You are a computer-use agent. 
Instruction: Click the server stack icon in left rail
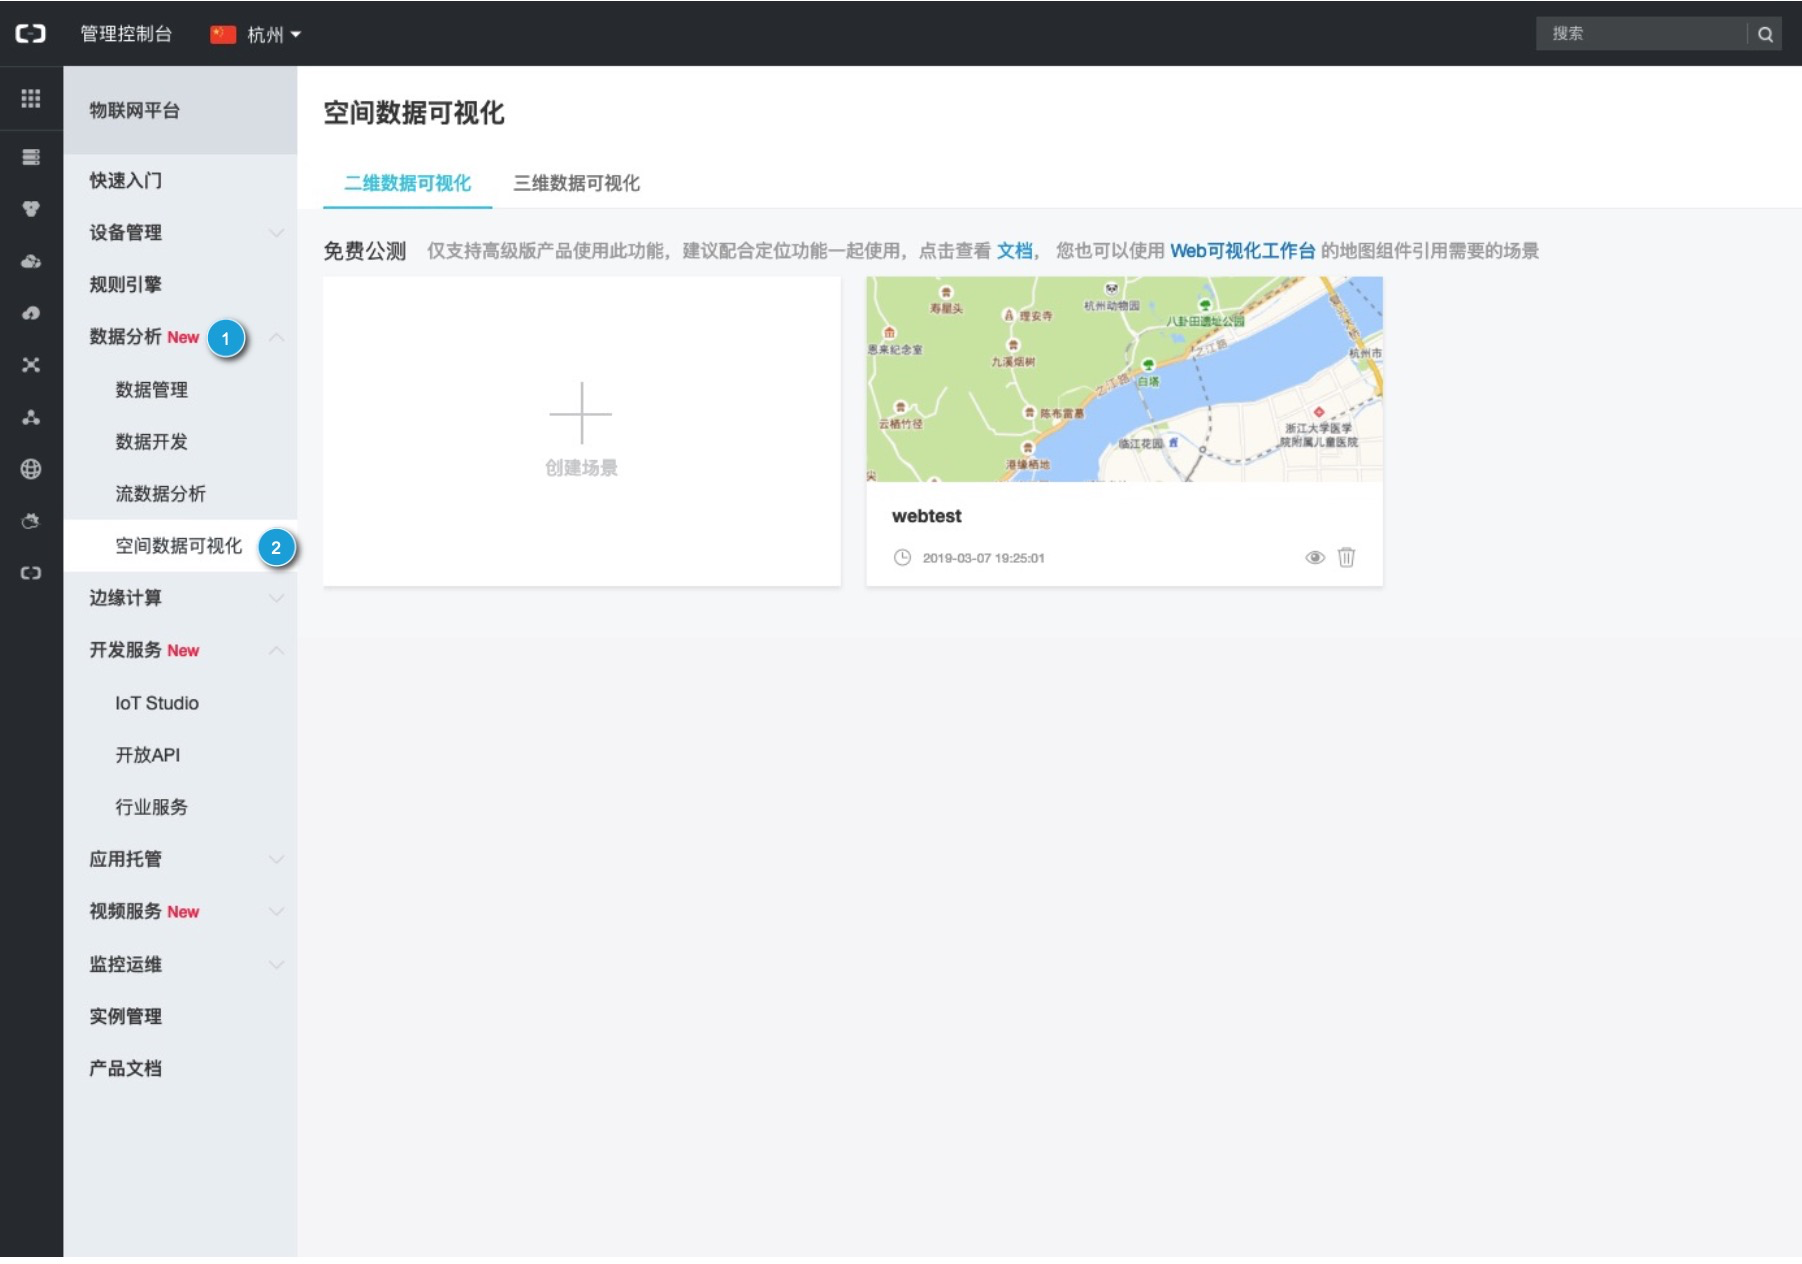point(31,157)
